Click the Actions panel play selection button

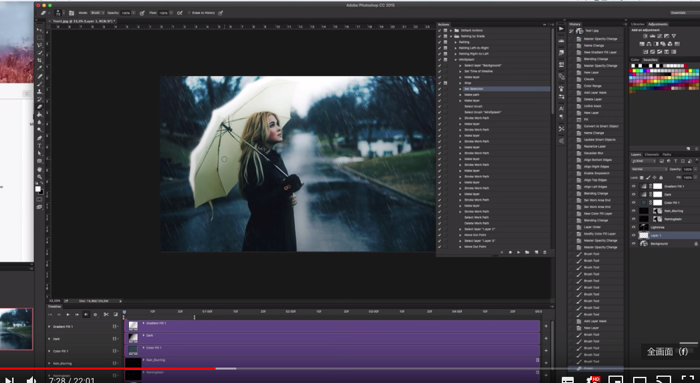pos(519,252)
